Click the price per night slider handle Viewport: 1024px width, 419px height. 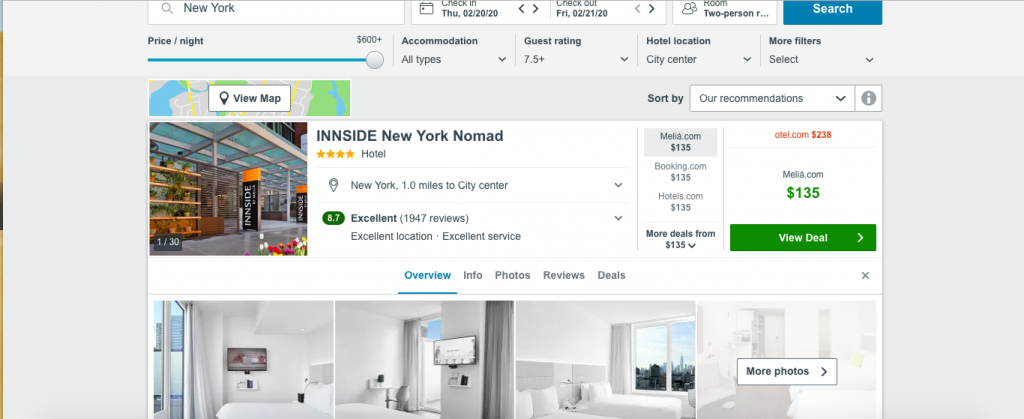[375, 60]
